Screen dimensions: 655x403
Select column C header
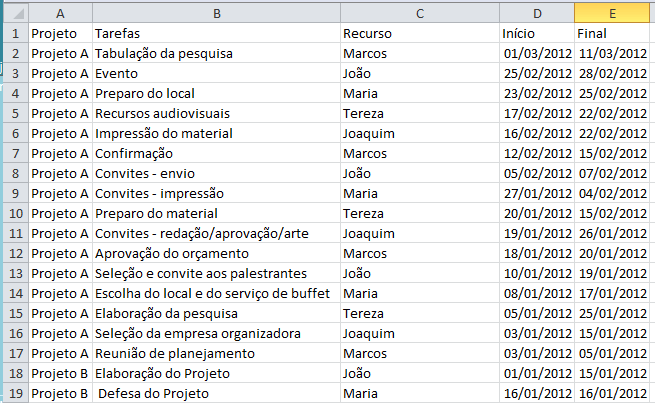coord(420,13)
